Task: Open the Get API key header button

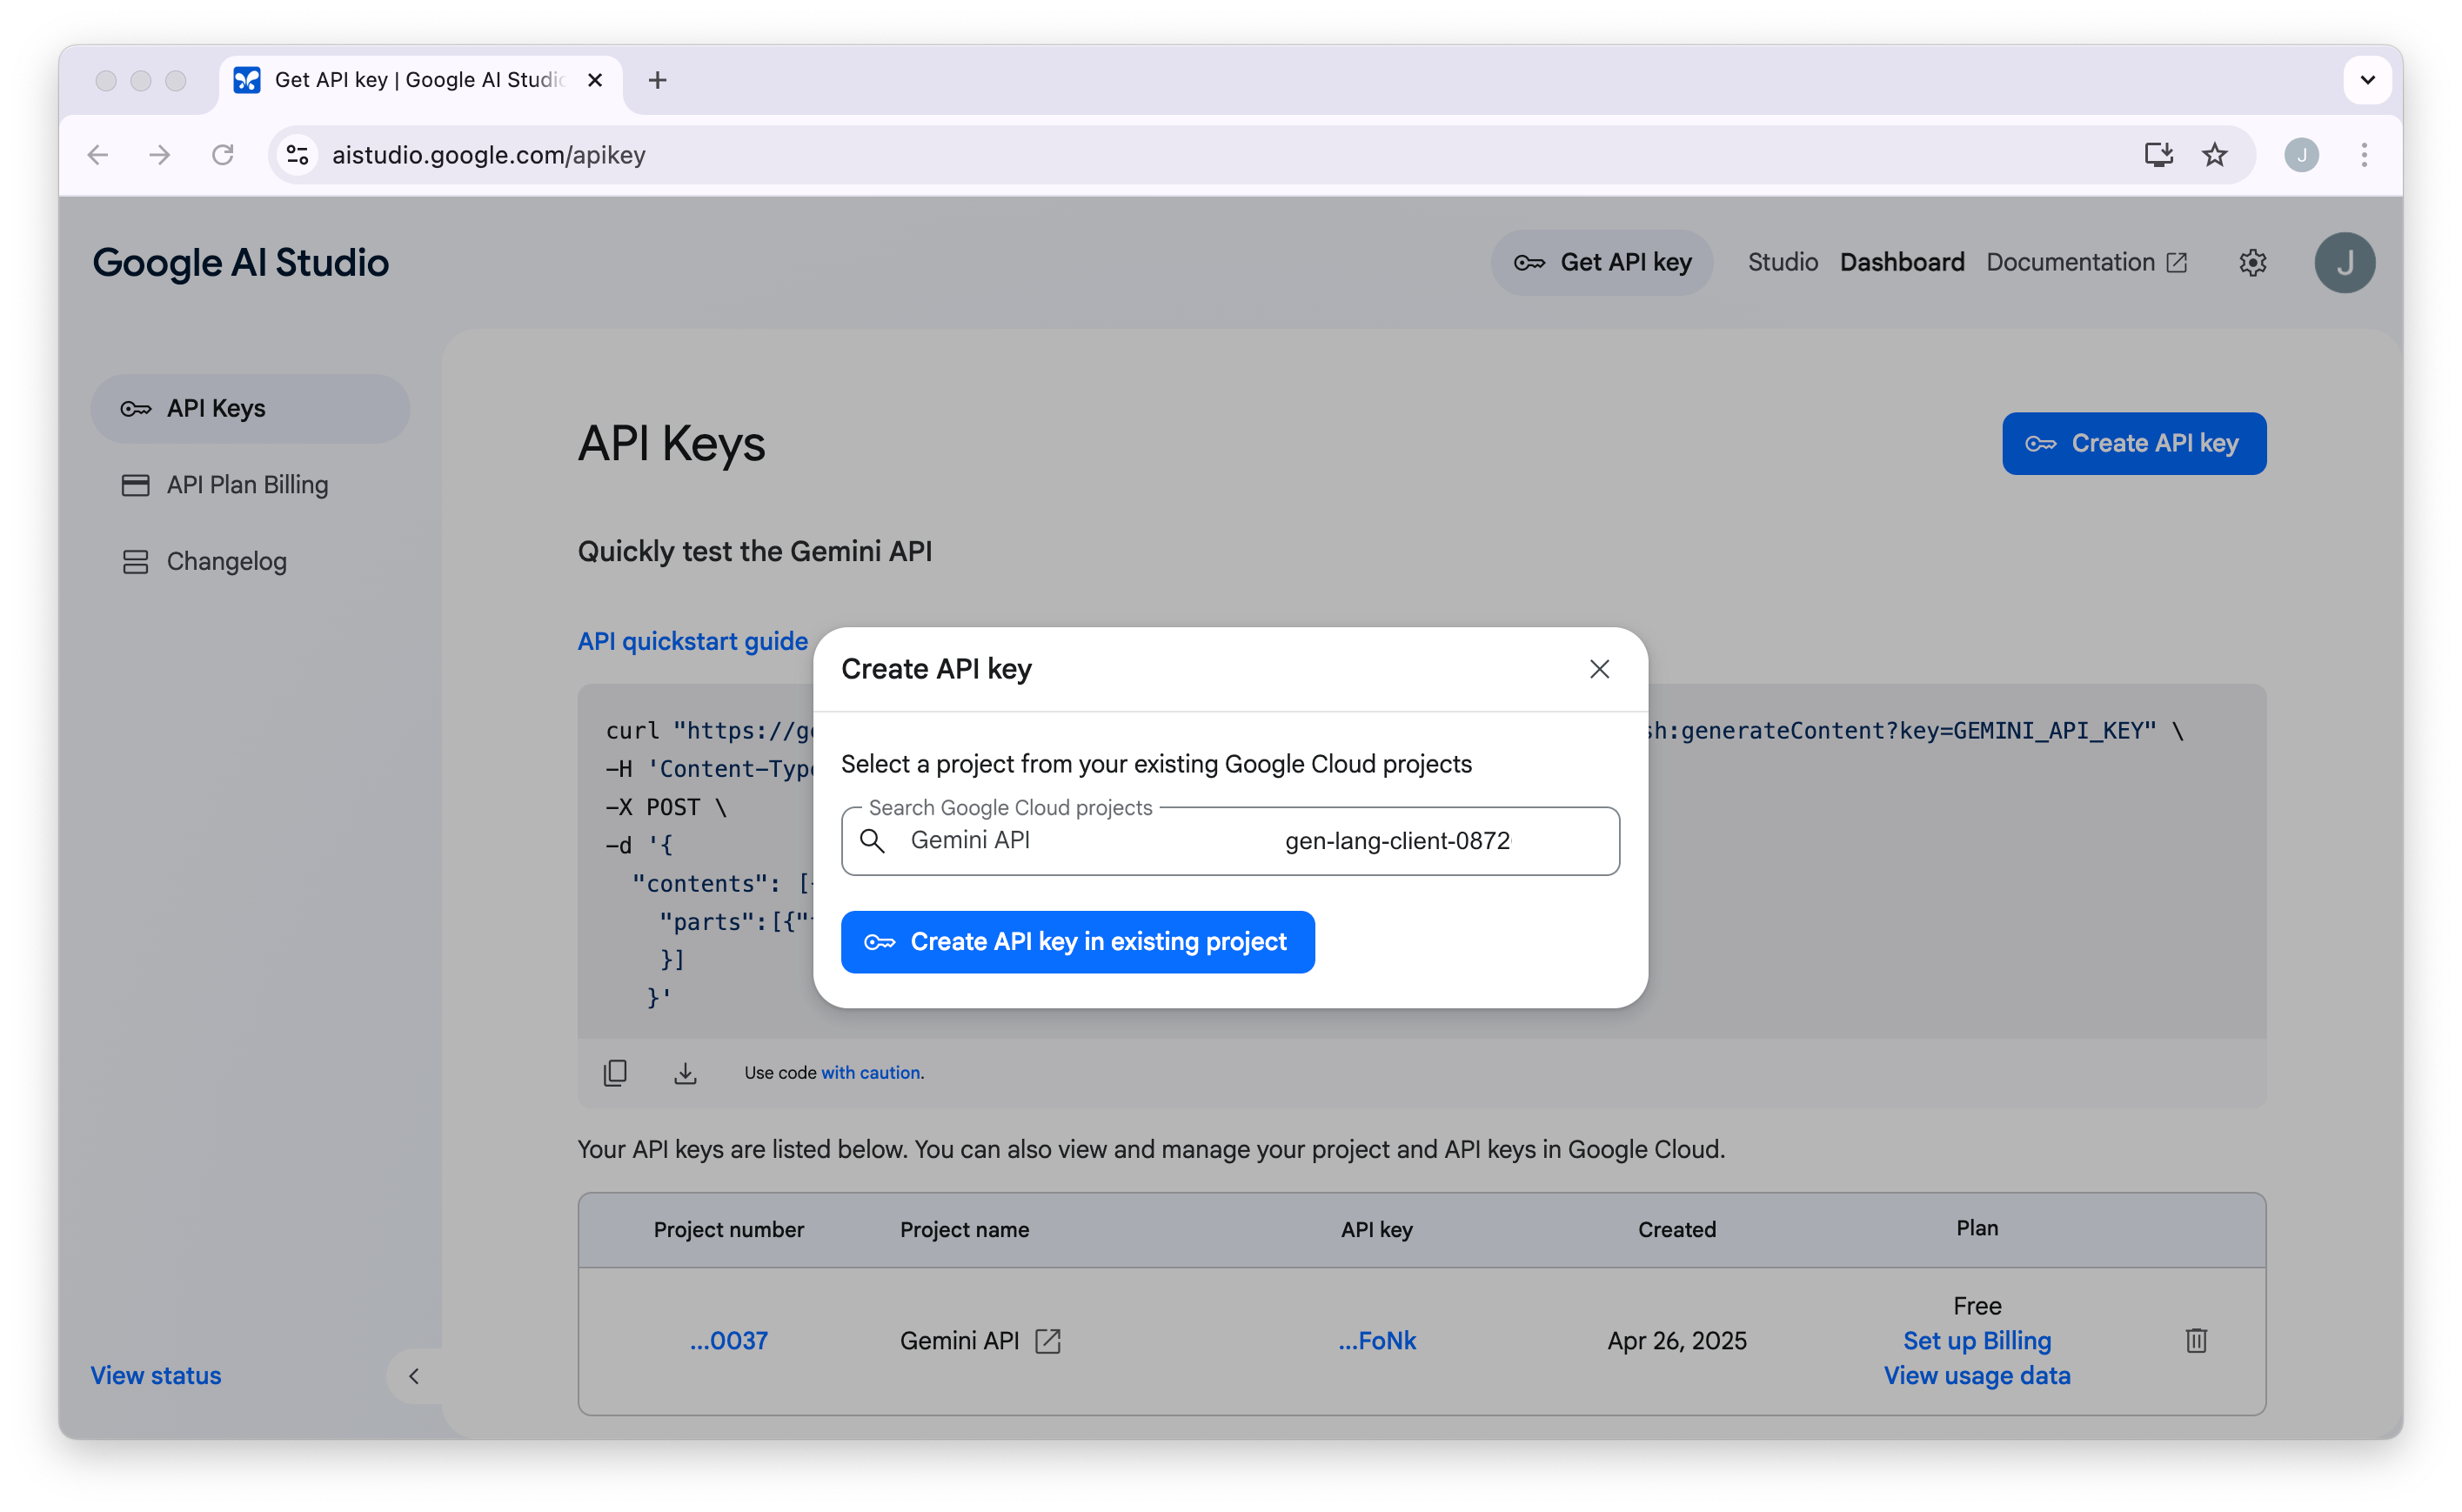Action: click(x=1602, y=262)
